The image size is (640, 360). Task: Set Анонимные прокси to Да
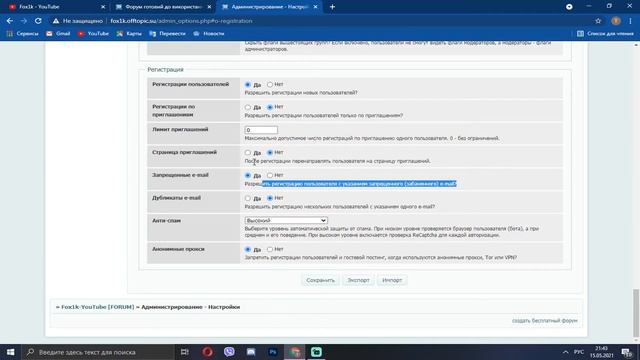click(x=248, y=249)
